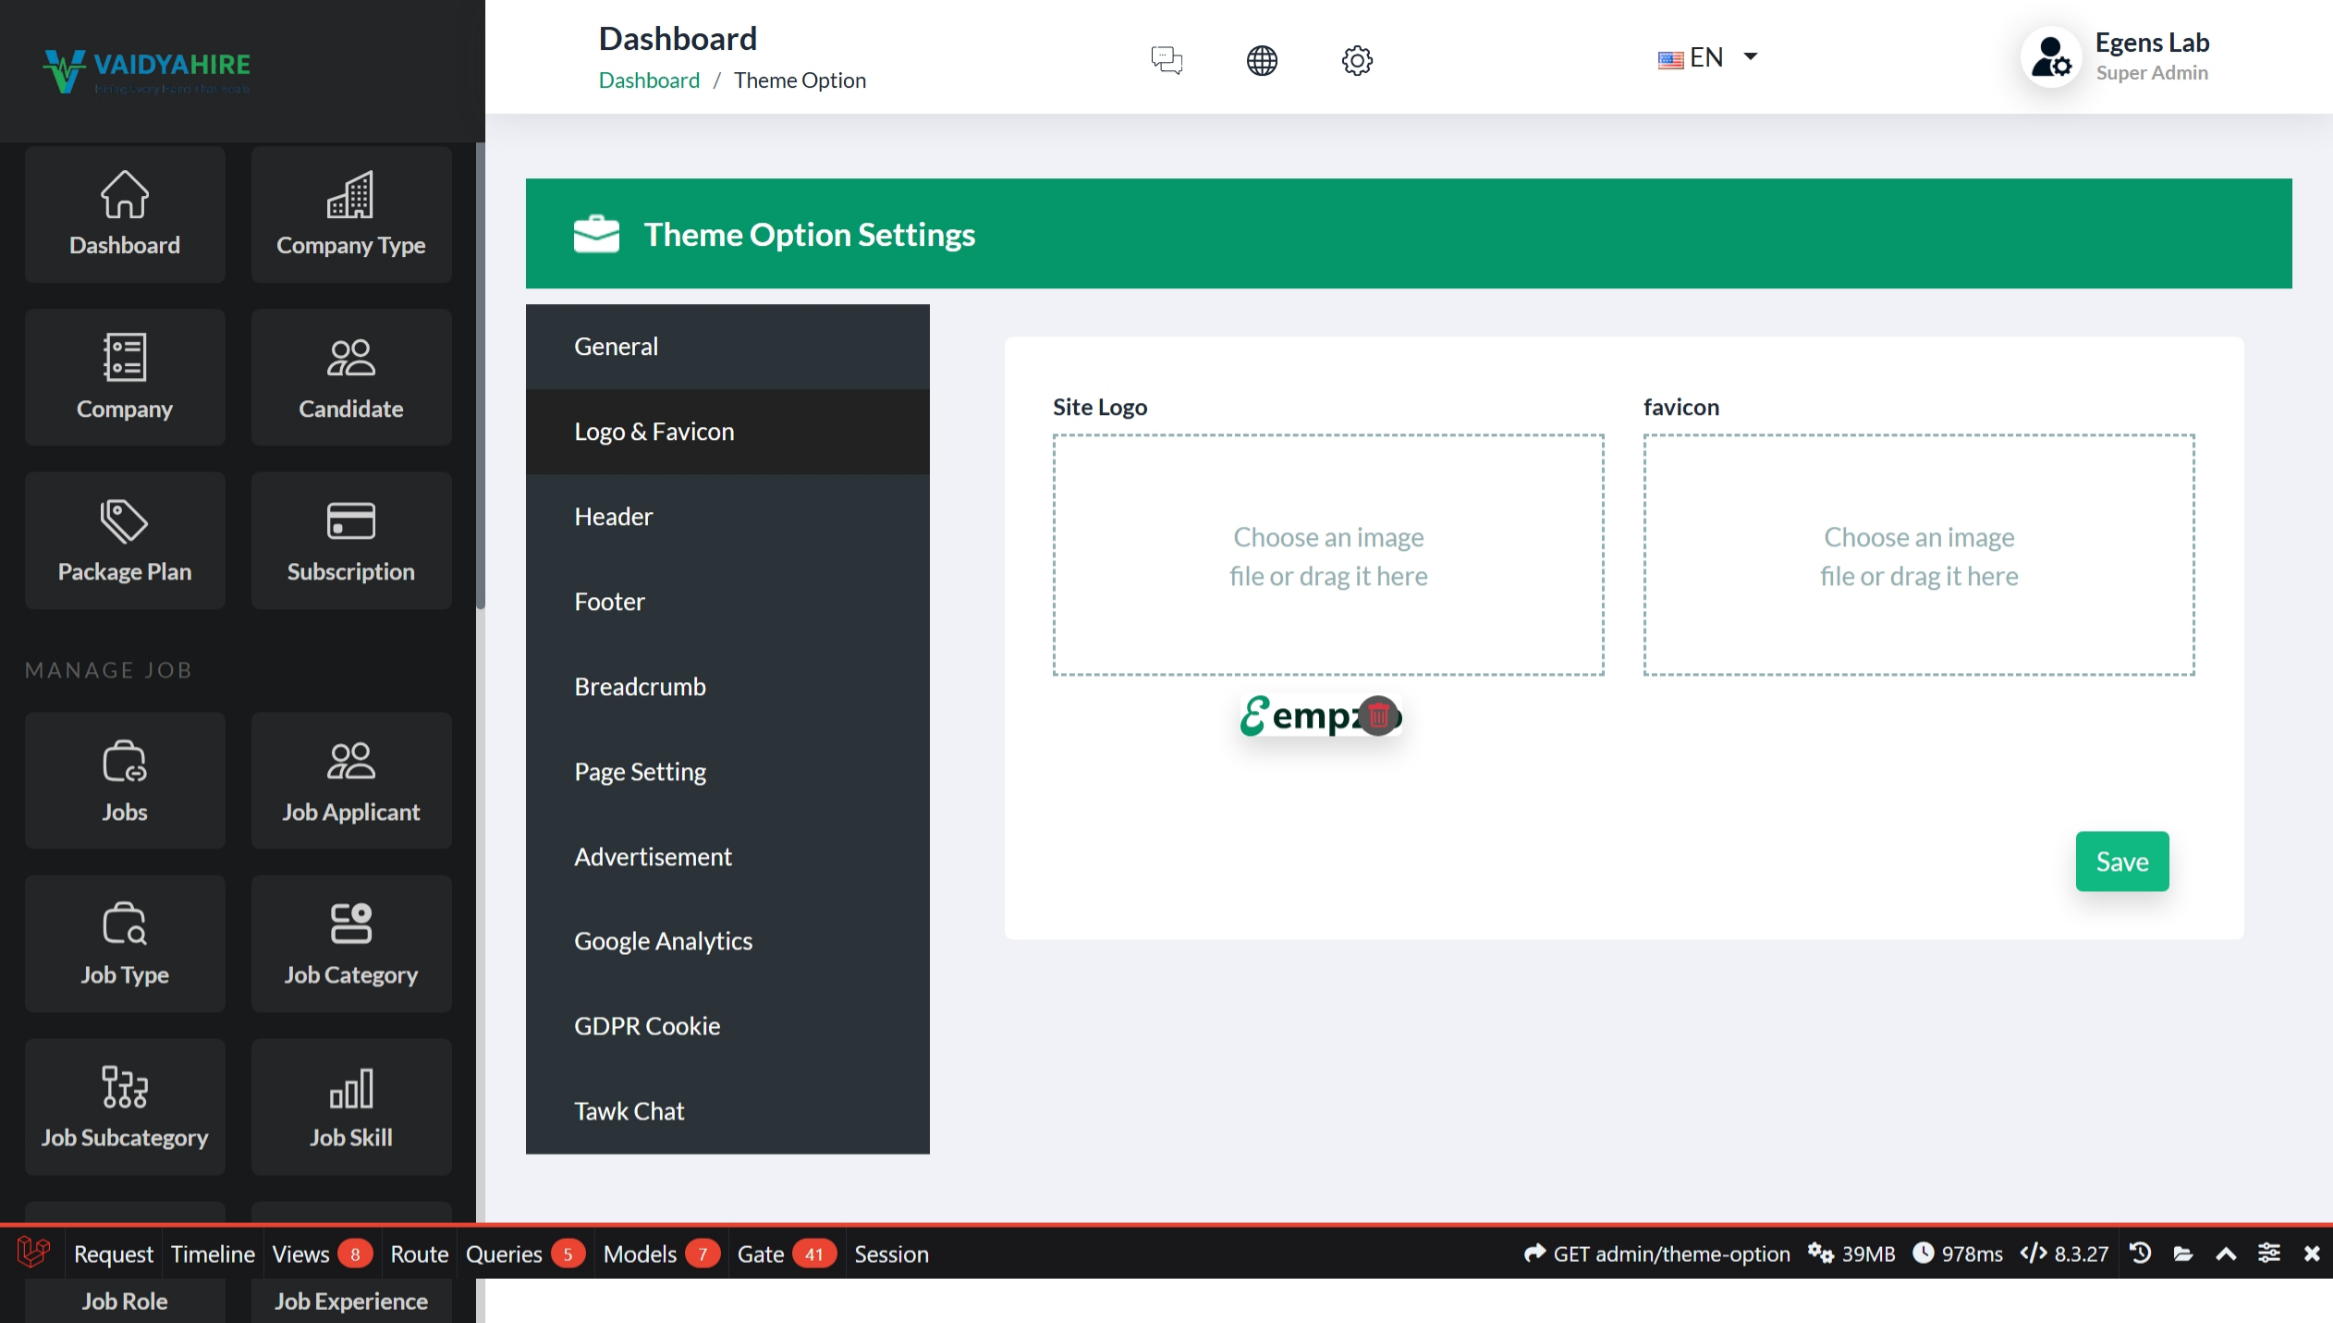Click the debugbar open folder icon
This screenshot has height=1323, width=2333.
2183,1253
